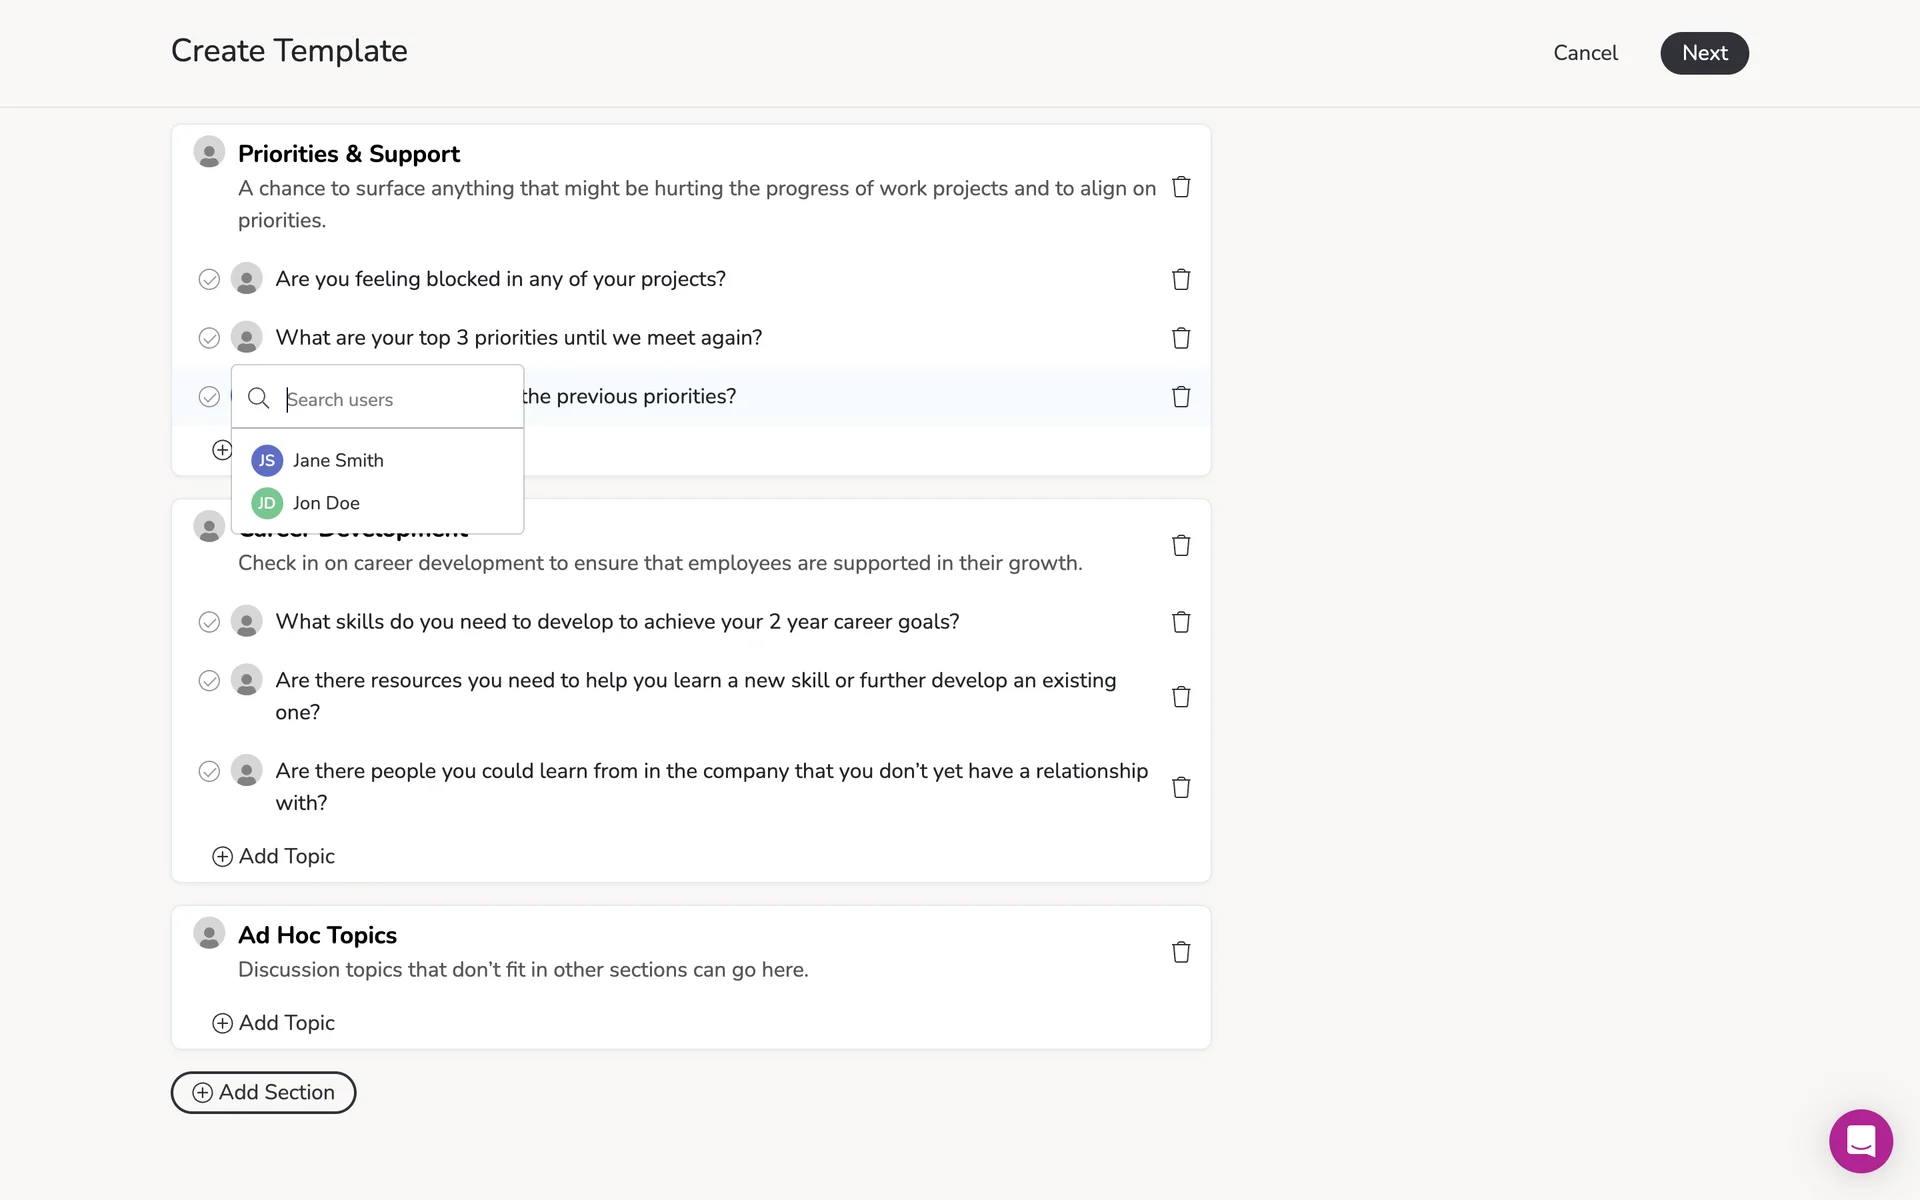
Task: Delete the Career Development section
Action: (x=1181, y=545)
